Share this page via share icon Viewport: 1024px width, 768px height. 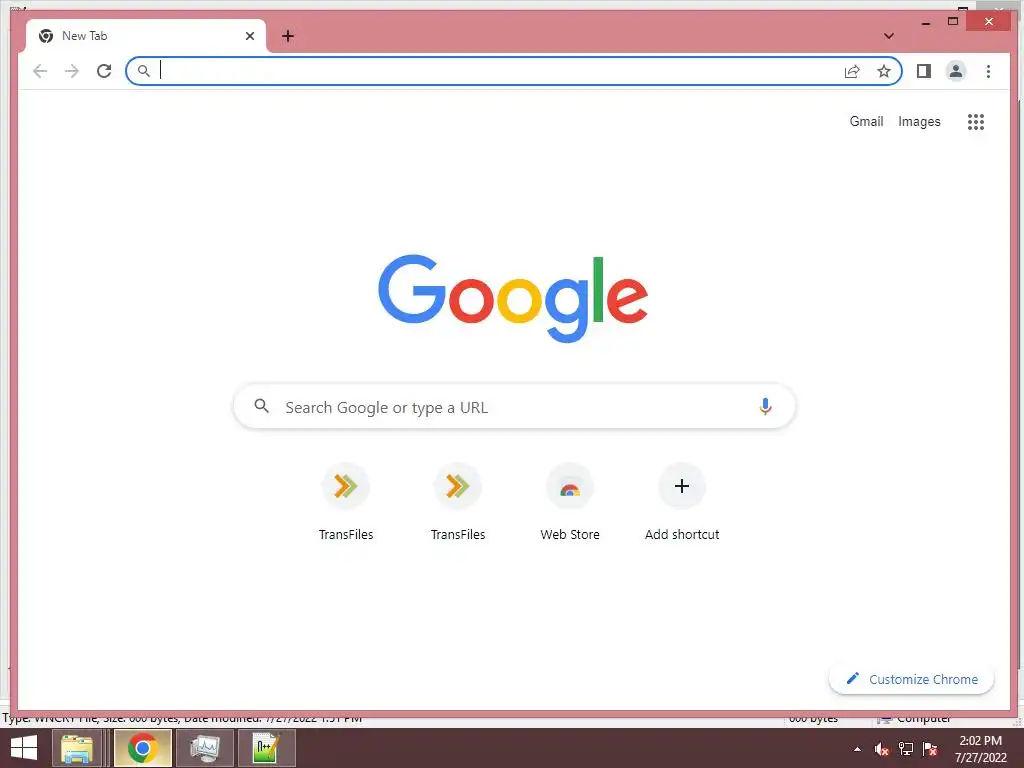[852, 71]
